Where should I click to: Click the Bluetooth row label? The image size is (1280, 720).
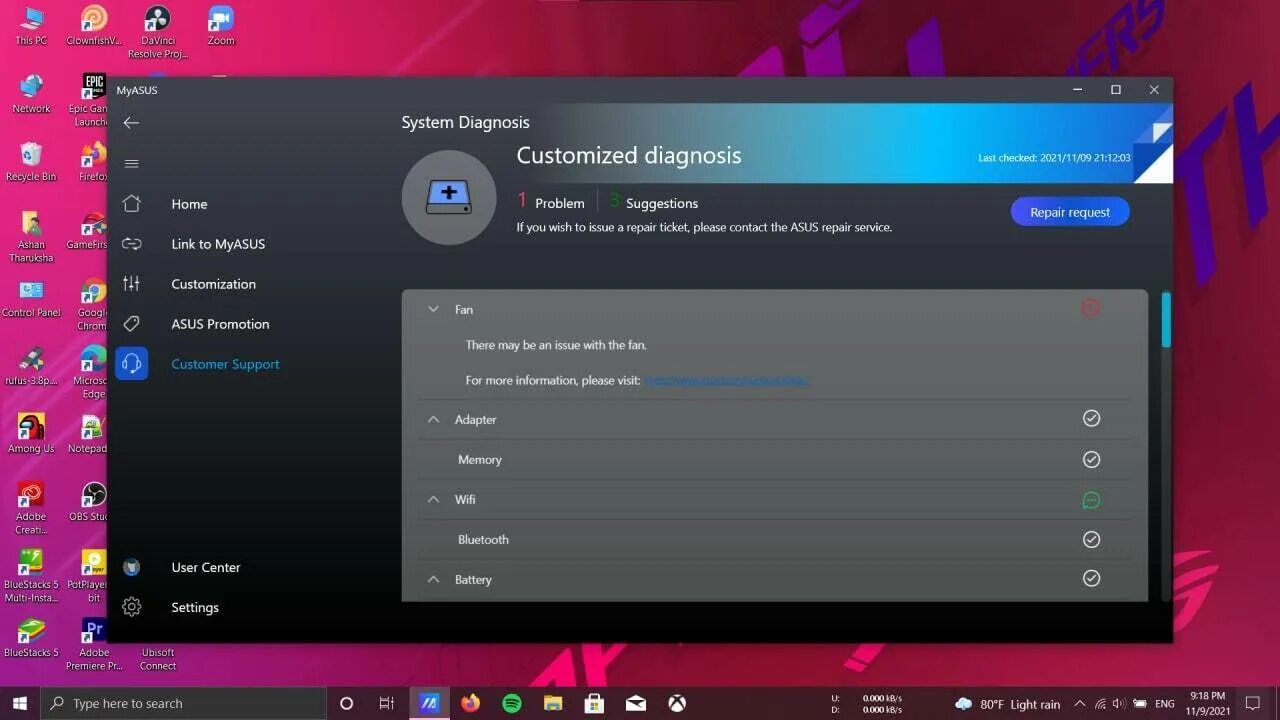click(483, 540)
